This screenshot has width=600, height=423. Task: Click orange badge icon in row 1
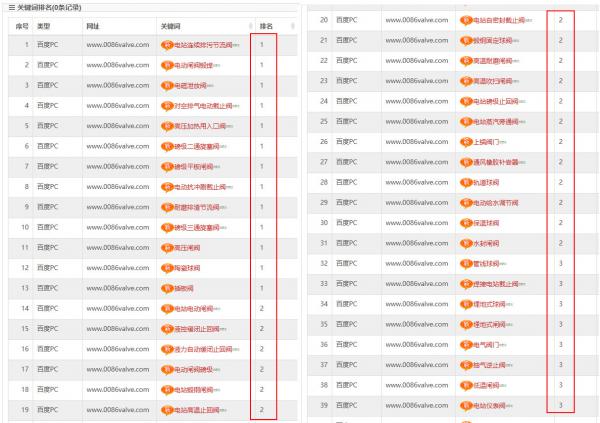[x=167, y=45]
